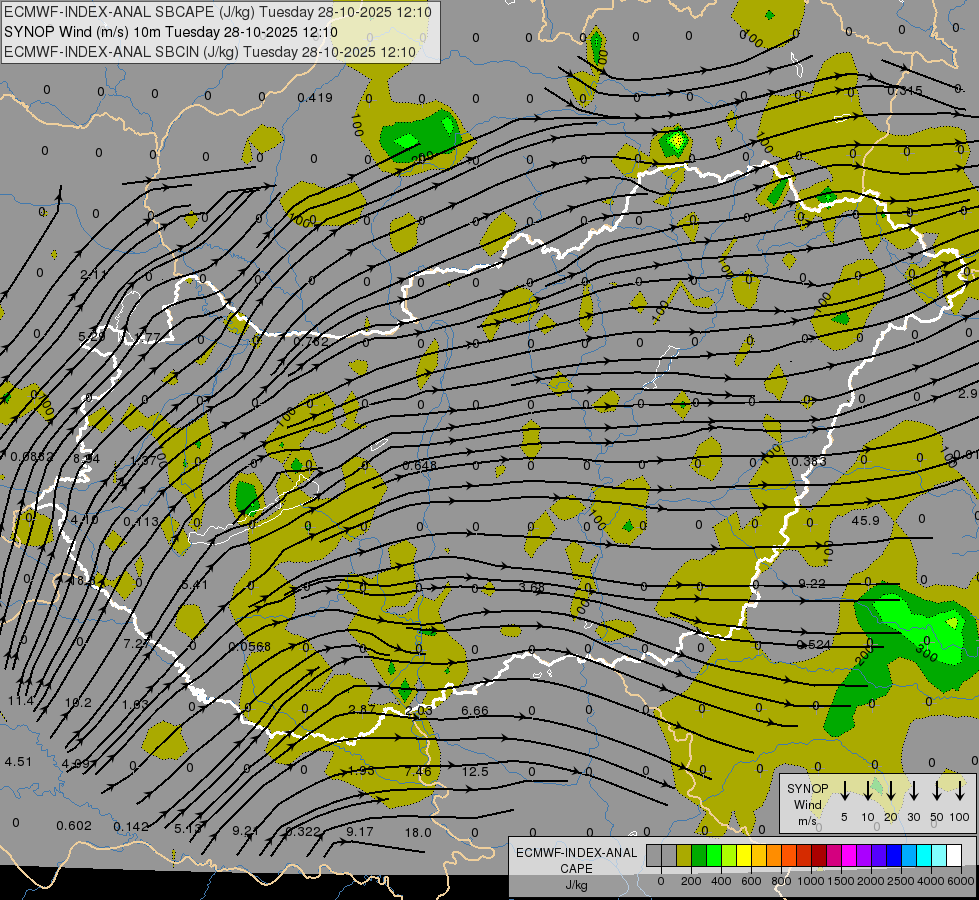Click the SYNOP wind arrow above 100
The height and width of the screenshot is (900, 979).
tap(960, 790)
